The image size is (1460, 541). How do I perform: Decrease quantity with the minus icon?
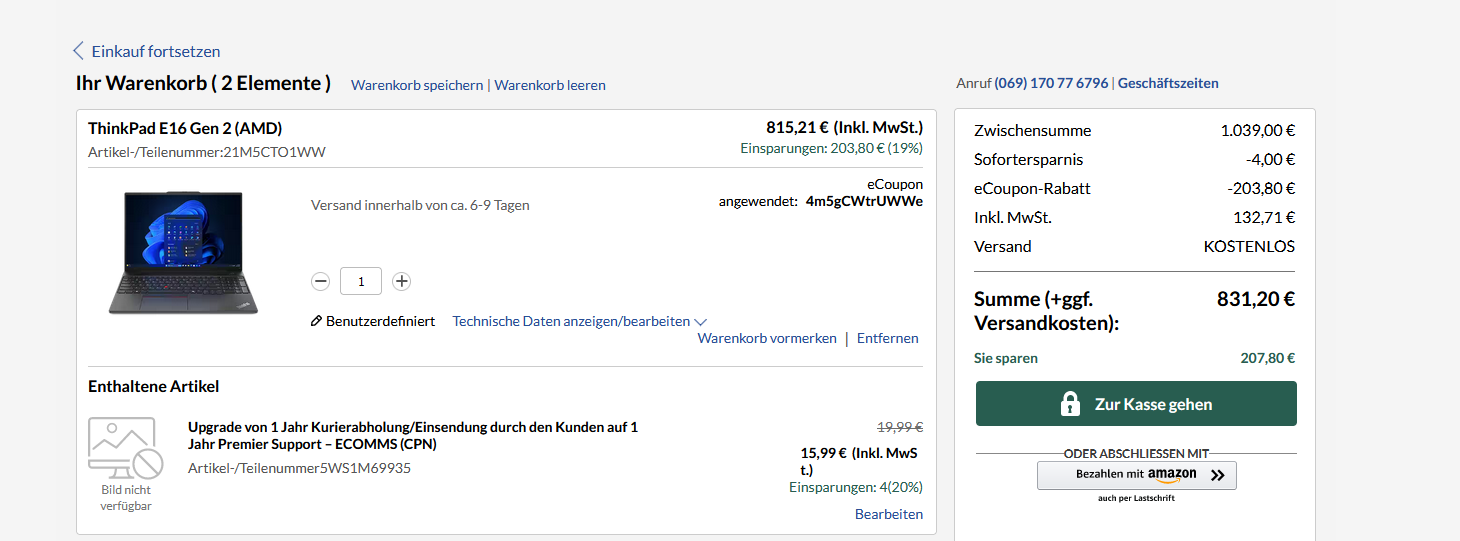(321, 282)
